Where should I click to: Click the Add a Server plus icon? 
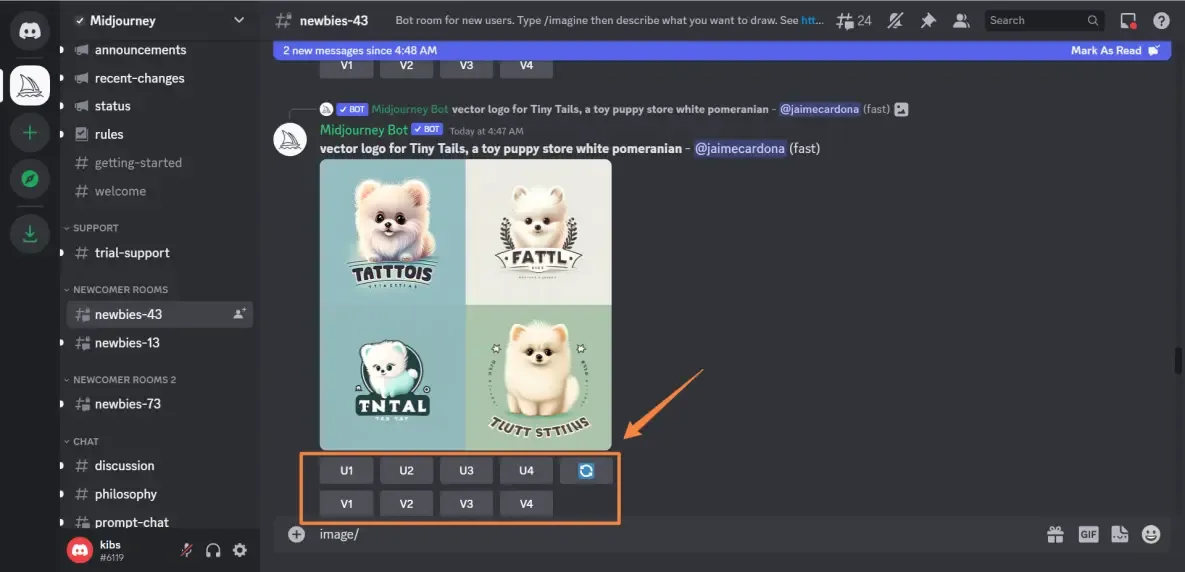pos(29,133)
